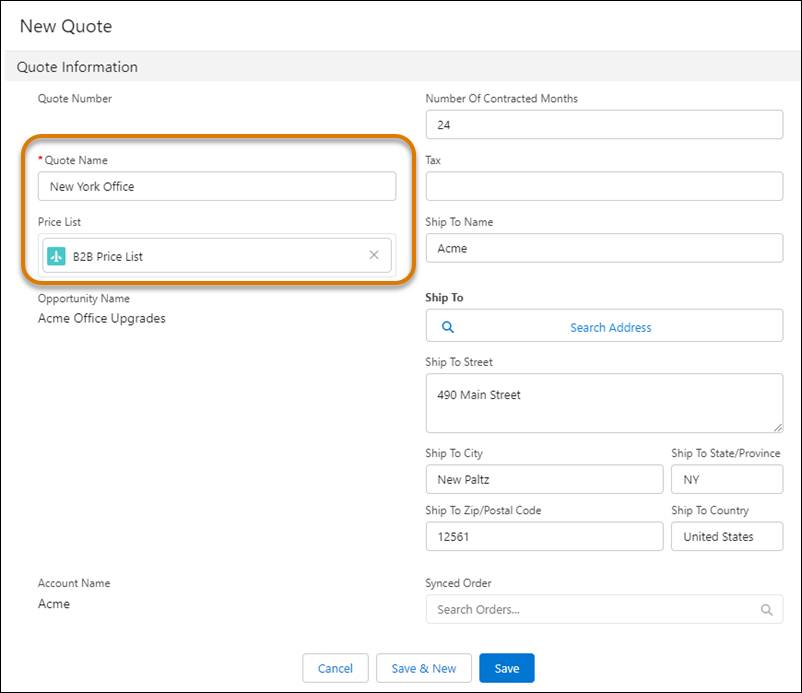The height and width of the screenshot is (693, 802).
Task: Click the empty Tax field
Action: pos(603,186)
